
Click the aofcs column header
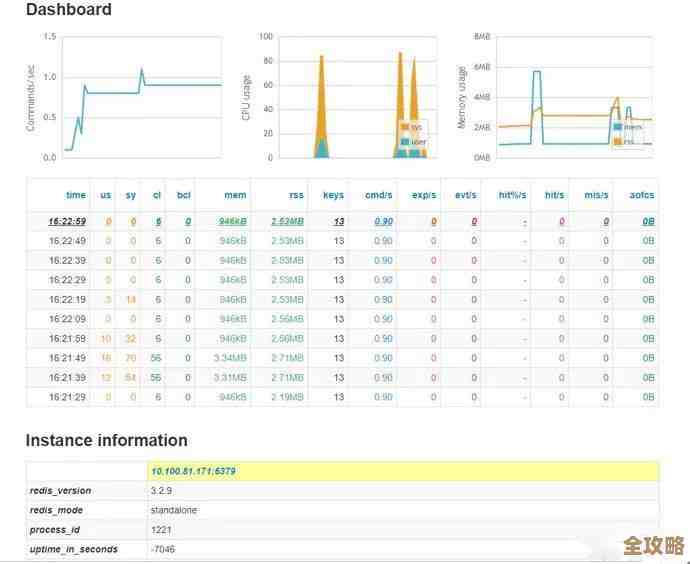point(643,195)
